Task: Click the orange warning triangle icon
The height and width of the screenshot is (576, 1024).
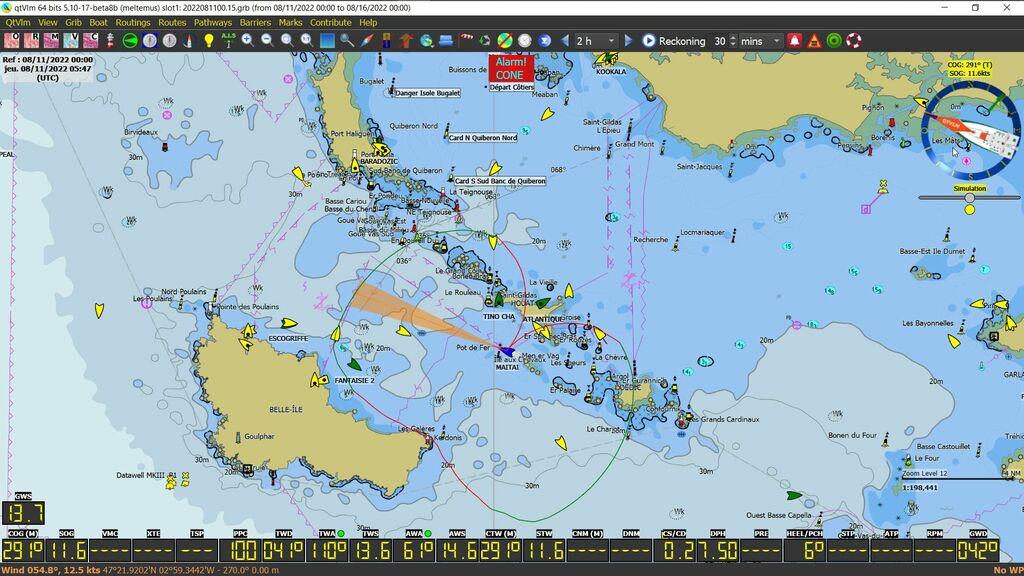Action: click(814, 40)
